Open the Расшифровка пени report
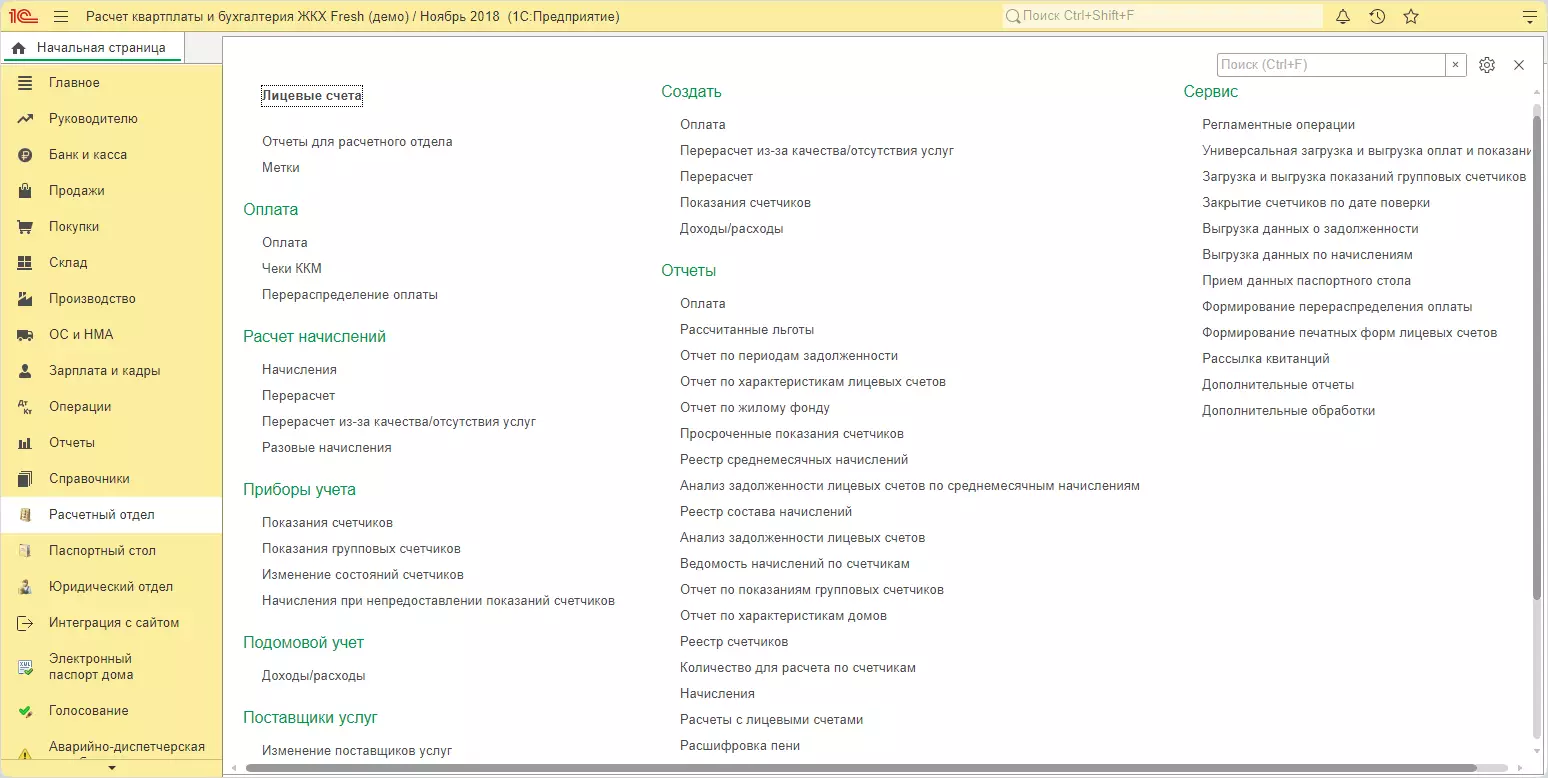The image size is (1548, 778). pos(740,746)
